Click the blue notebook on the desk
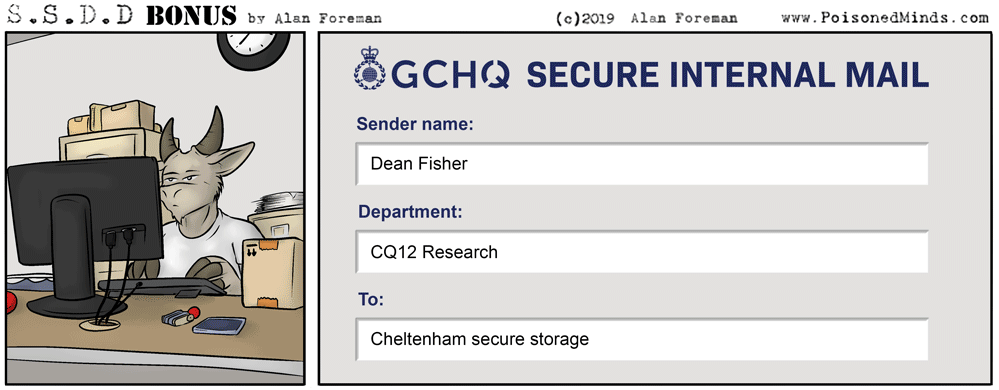 pyautogui.click(x=219, y=327)
